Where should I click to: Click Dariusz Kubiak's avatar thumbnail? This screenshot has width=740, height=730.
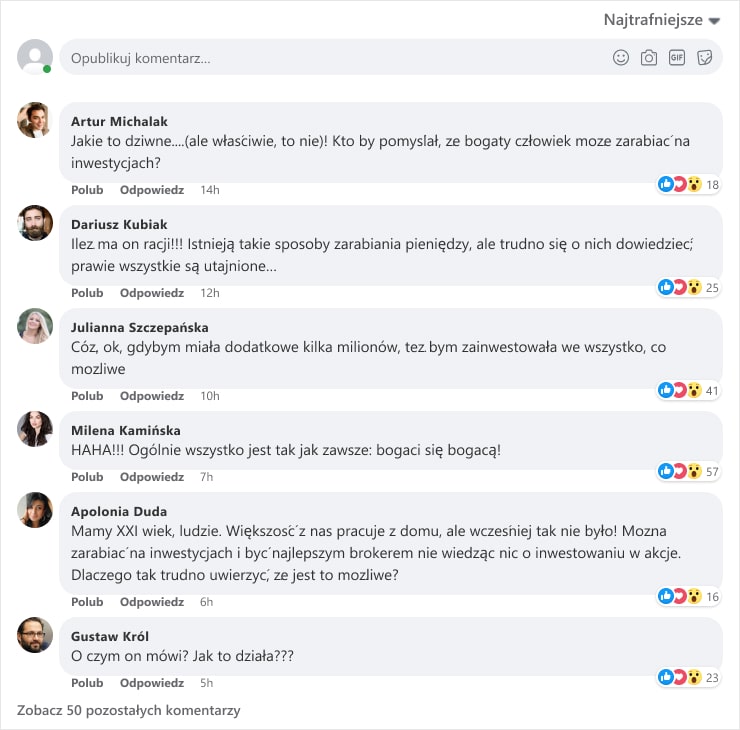35,223
